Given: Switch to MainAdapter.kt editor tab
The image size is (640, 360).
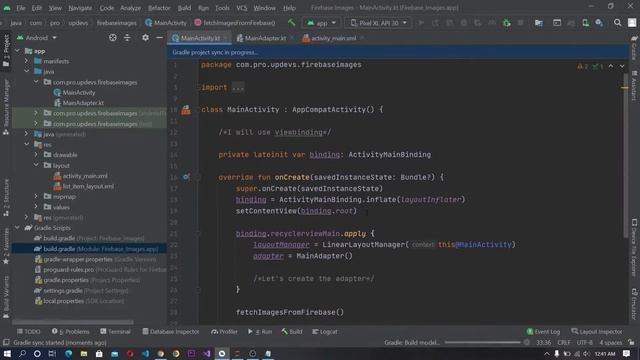Looking at the screenshot, I should coord(265,38).
